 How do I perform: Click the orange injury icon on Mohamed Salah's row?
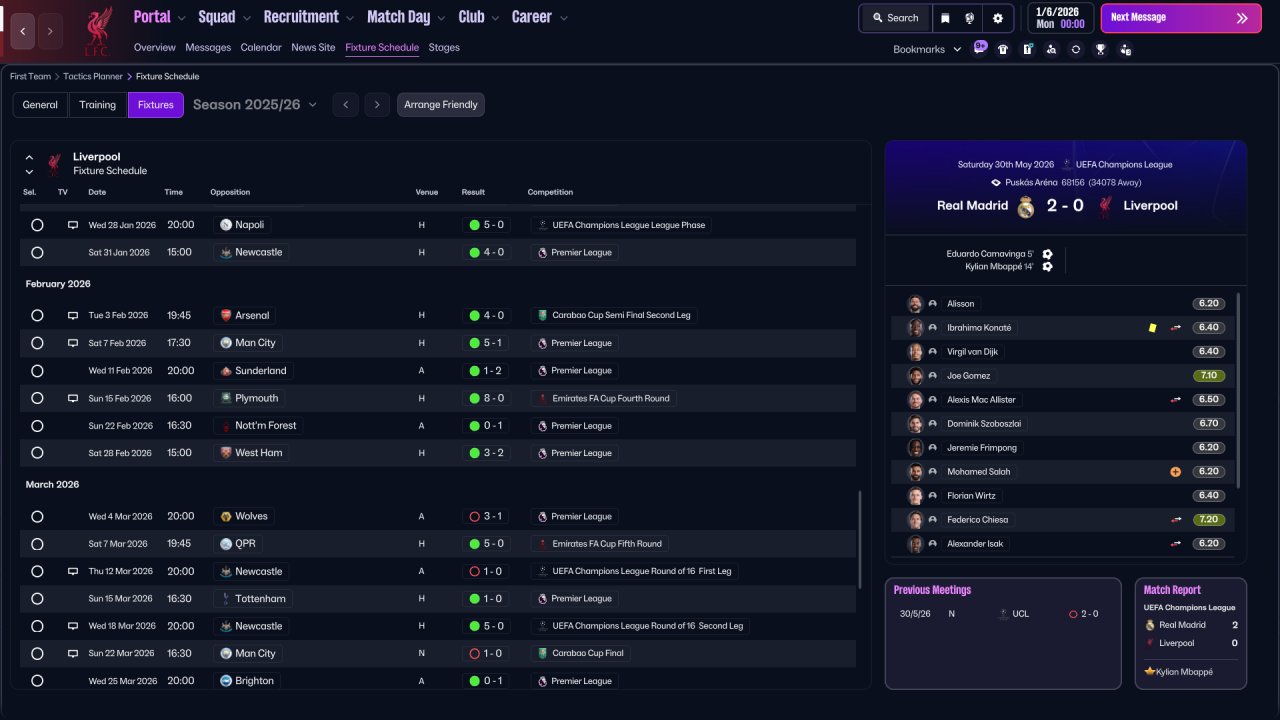(1175, 471)
